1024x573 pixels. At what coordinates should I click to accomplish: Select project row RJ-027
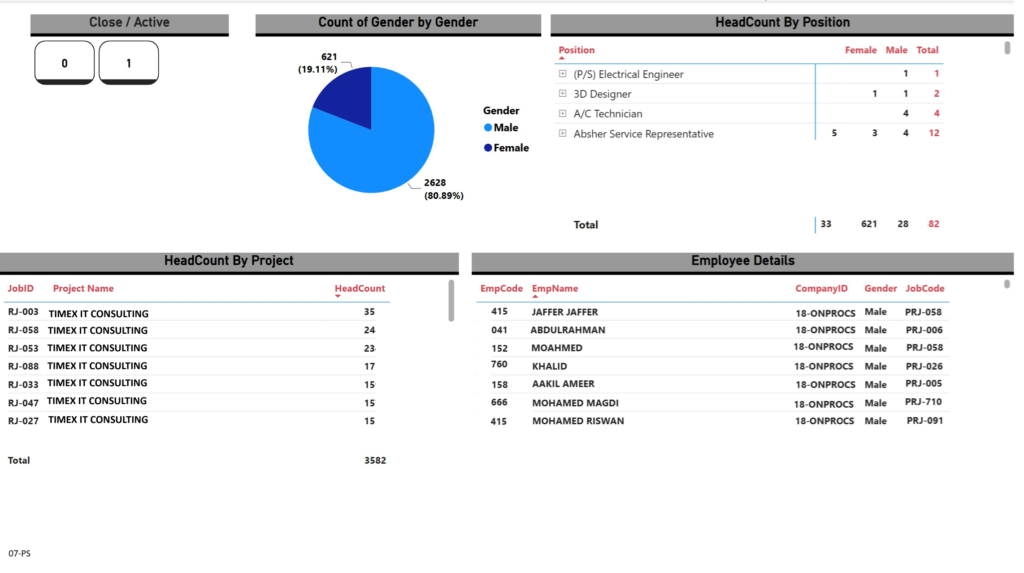point(196,420)
